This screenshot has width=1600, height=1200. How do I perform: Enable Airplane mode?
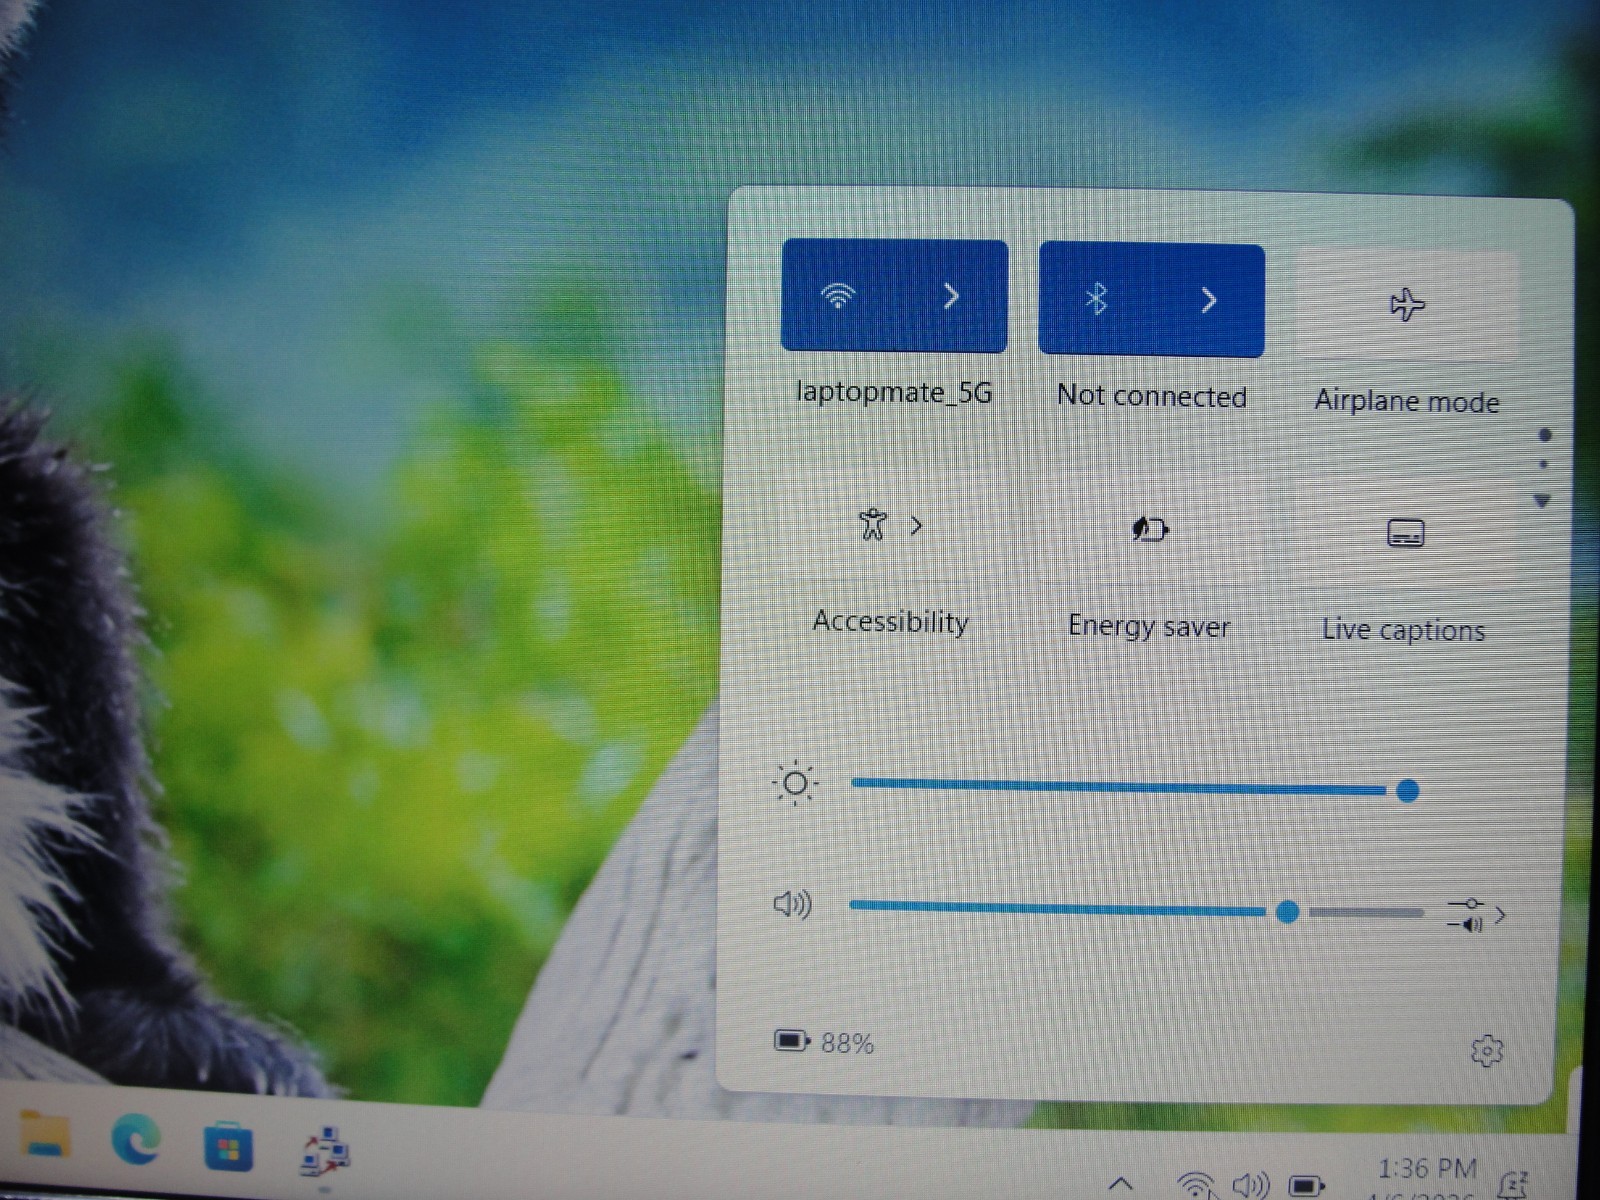pyautogui.click(x=1407, y=304)
